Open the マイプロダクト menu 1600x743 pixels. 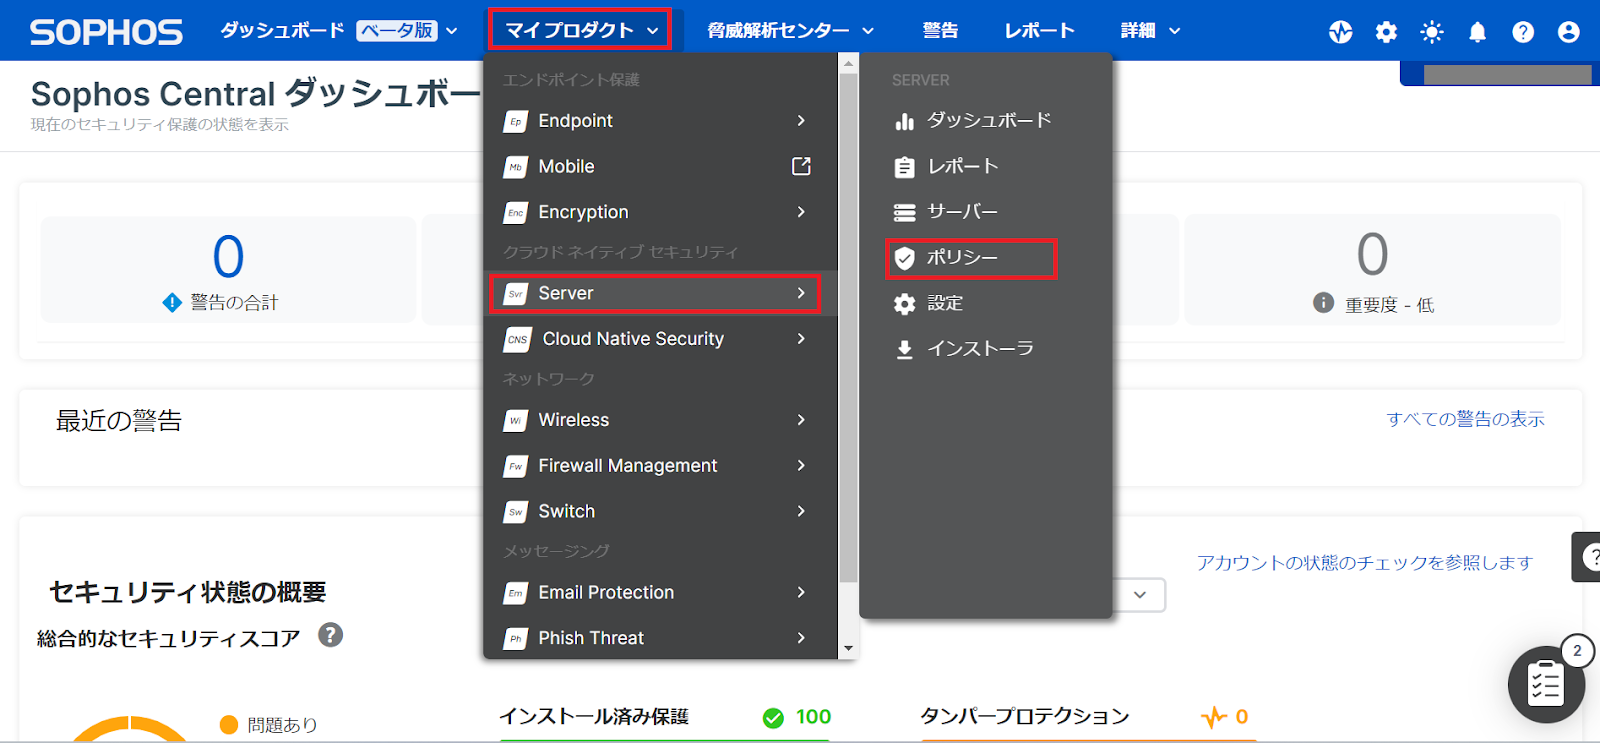click(x=580, y=31)
